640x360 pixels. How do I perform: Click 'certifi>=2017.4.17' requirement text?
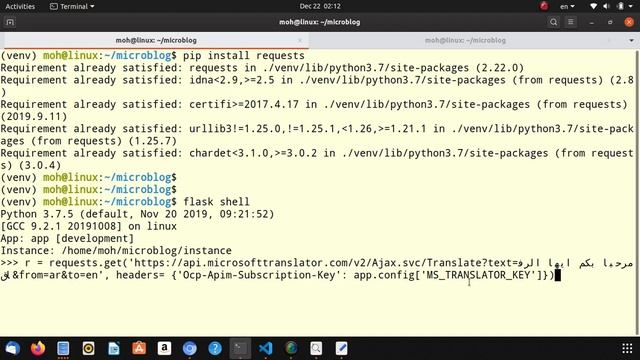point(244,104)
